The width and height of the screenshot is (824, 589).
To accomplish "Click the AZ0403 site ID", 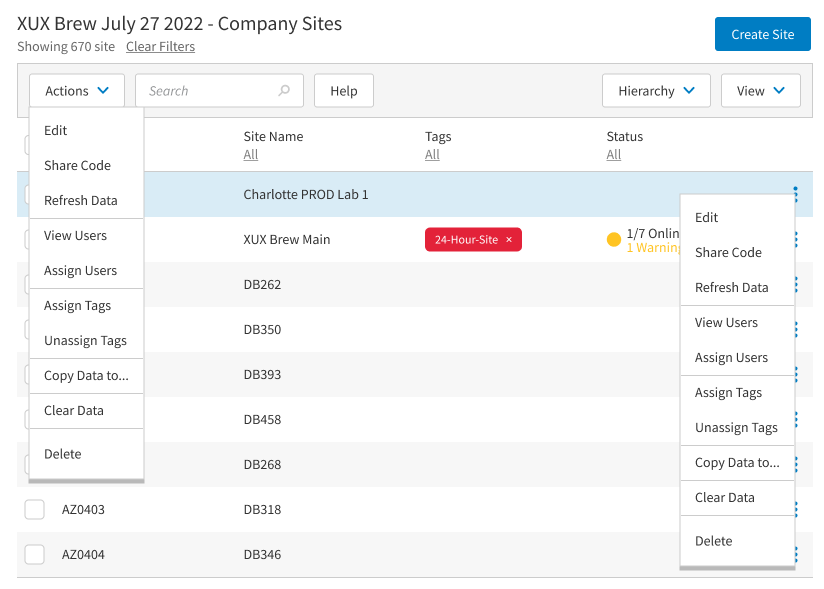I will tap(83, 510).
